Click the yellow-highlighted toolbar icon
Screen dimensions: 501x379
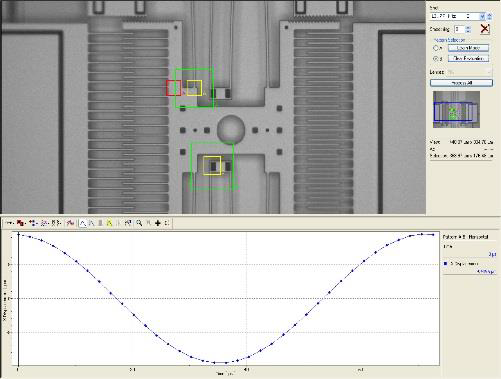pos(109,223)
